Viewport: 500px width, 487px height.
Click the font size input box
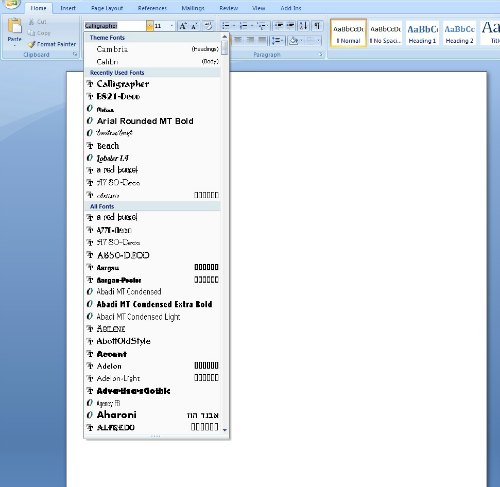(x=161, y=26)
